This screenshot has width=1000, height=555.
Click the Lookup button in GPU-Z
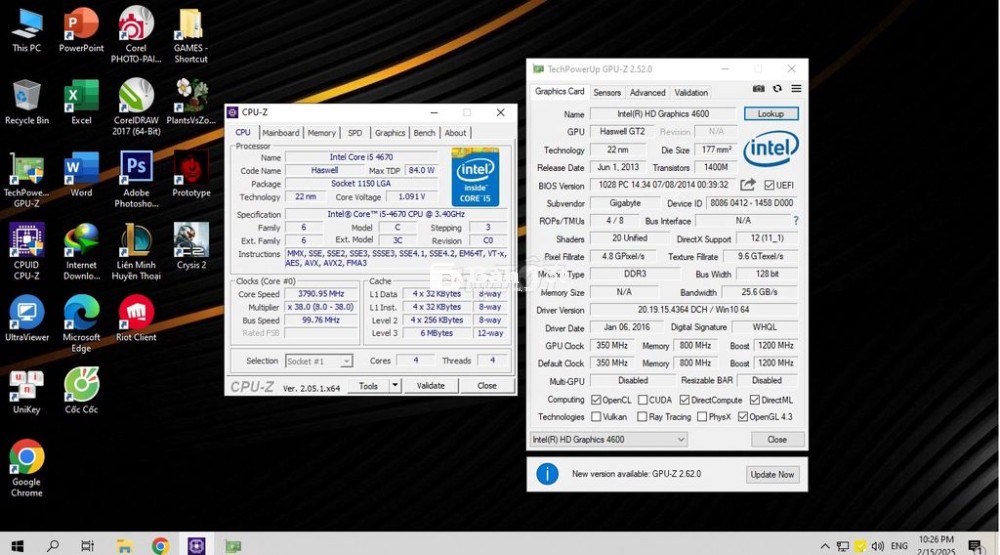(x=770, y=114)
